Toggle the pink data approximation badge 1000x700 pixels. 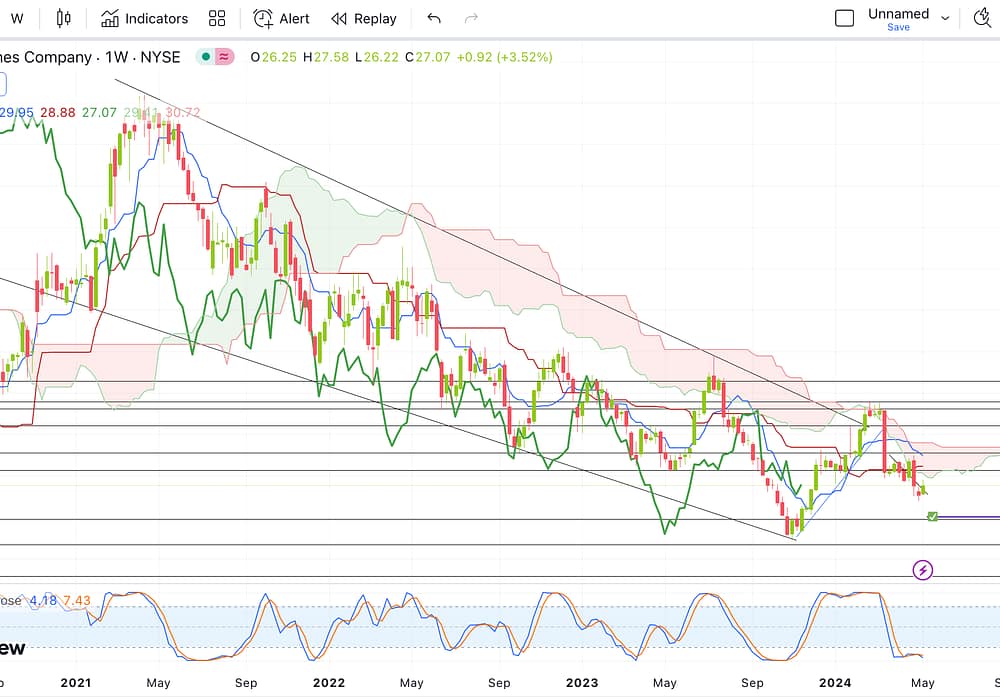coord(225,57)
